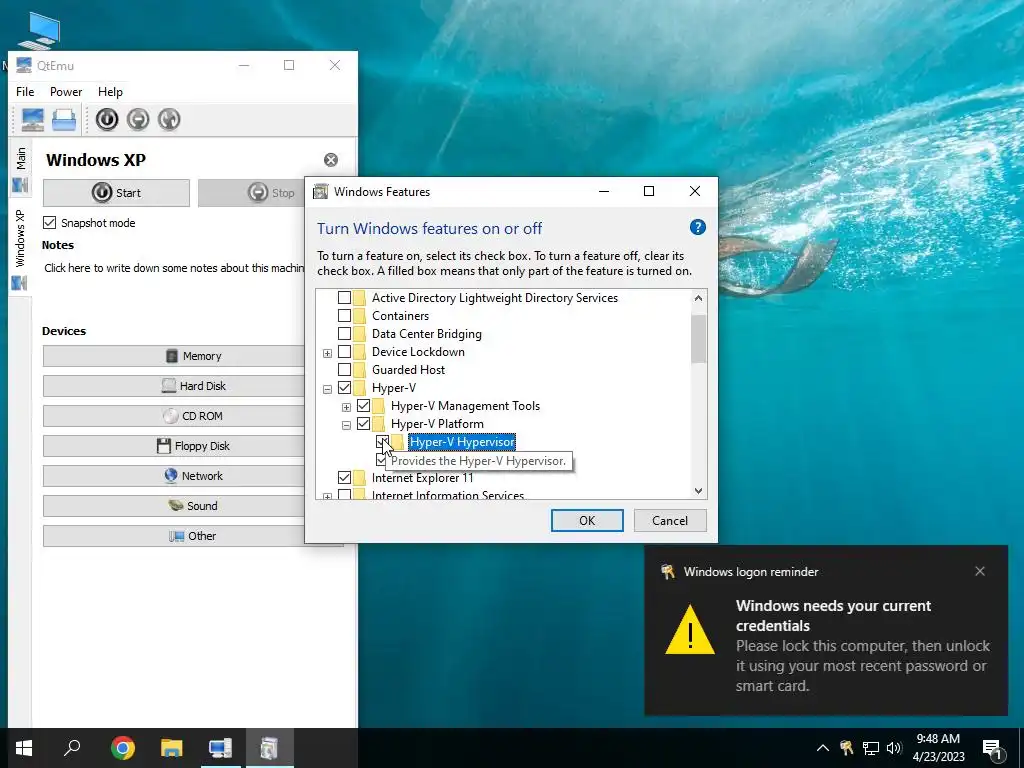Expand the Device Lockdown node
The height and width of the screenshot is (768, 1024).
click(327, 353)
